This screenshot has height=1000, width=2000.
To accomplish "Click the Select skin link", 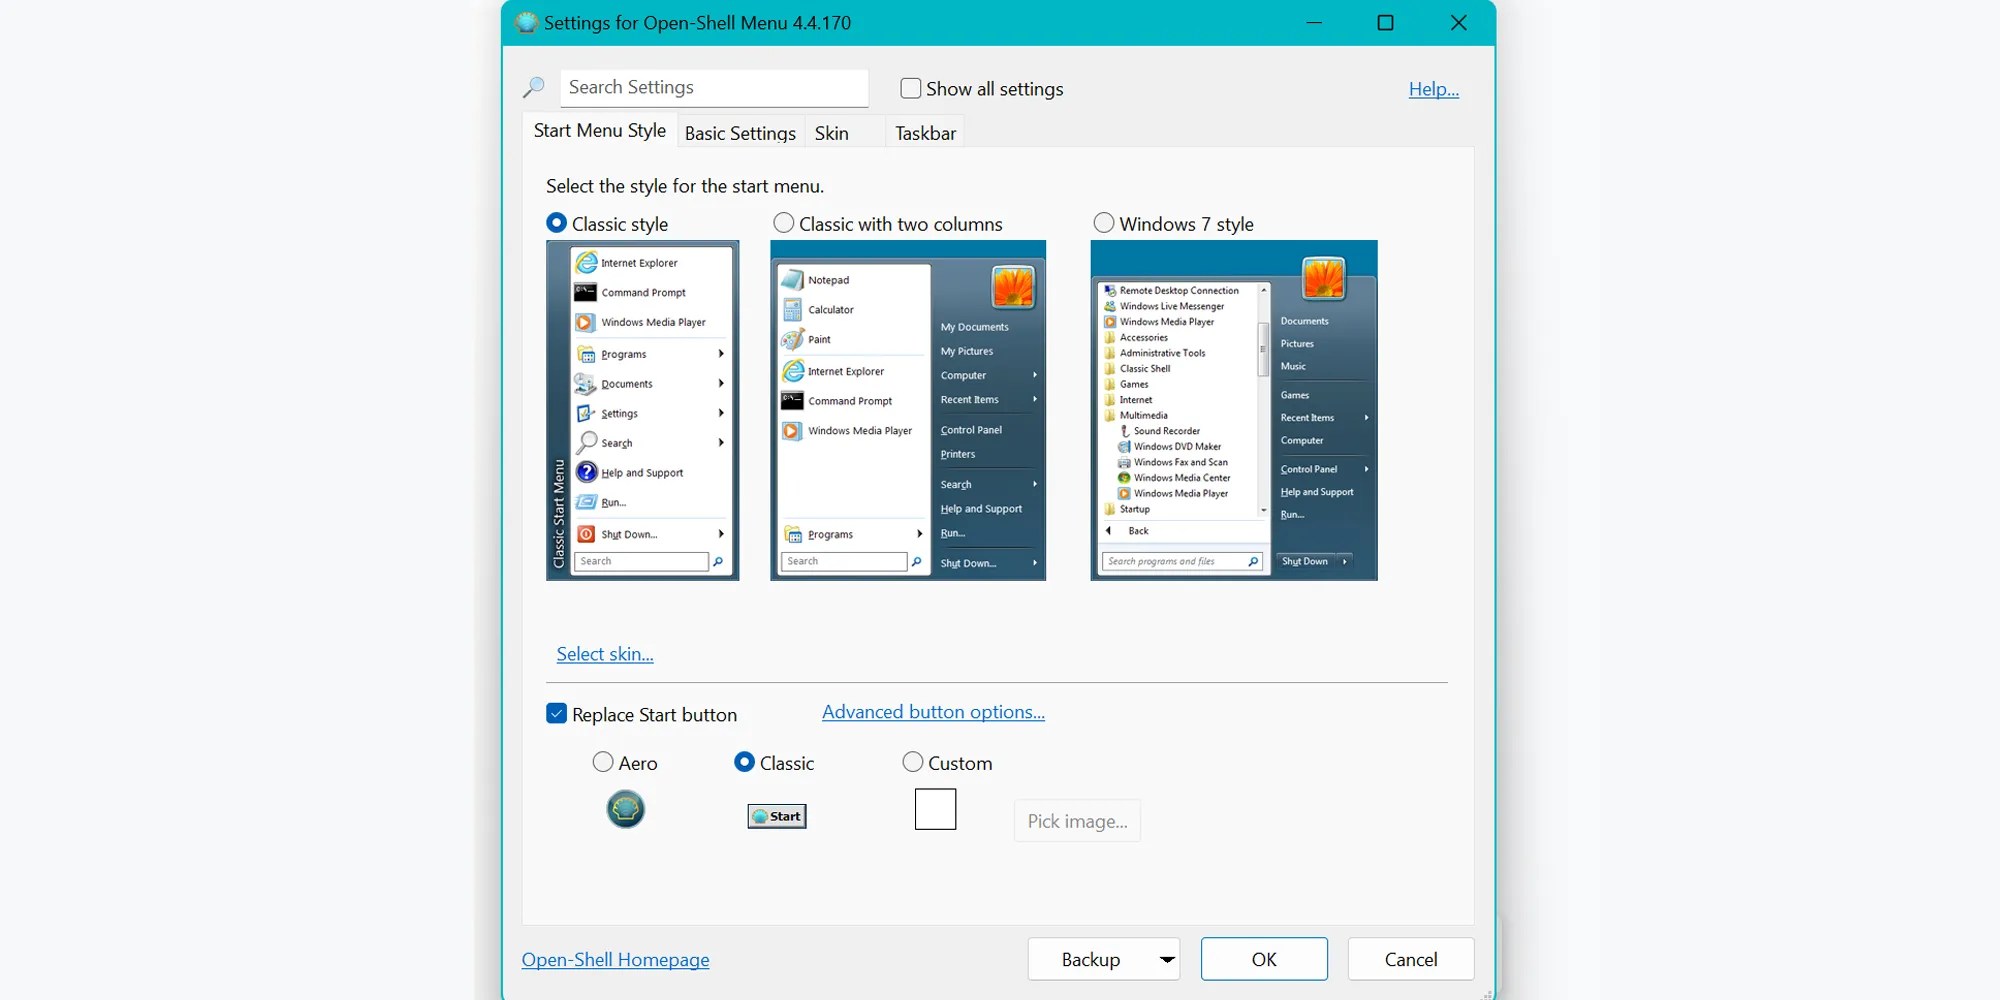I will [603, 653].
